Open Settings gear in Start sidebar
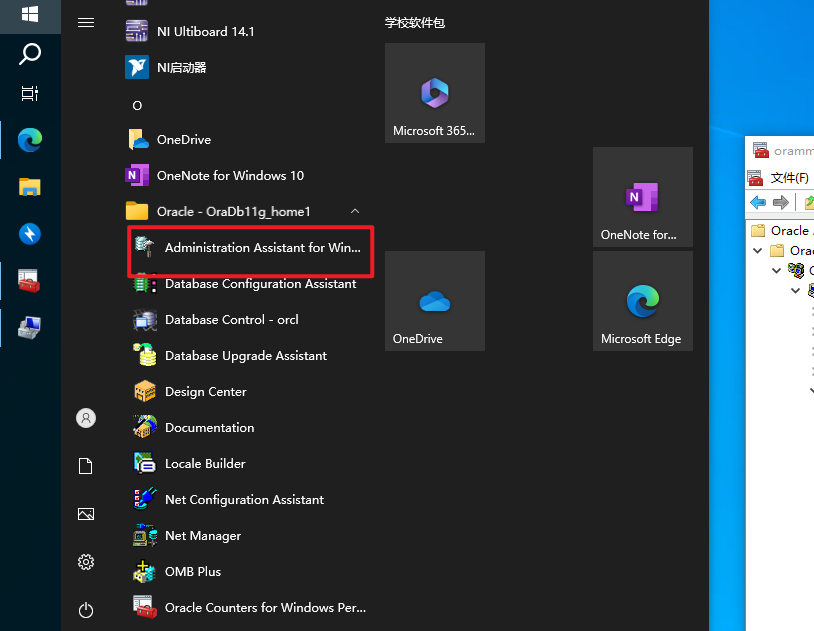The image size is (814, 631). point(86,562)
